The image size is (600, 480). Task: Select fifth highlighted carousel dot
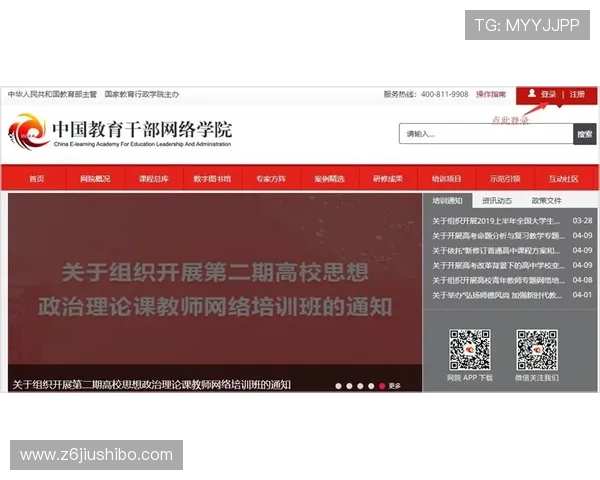click(x=382, y=386)
